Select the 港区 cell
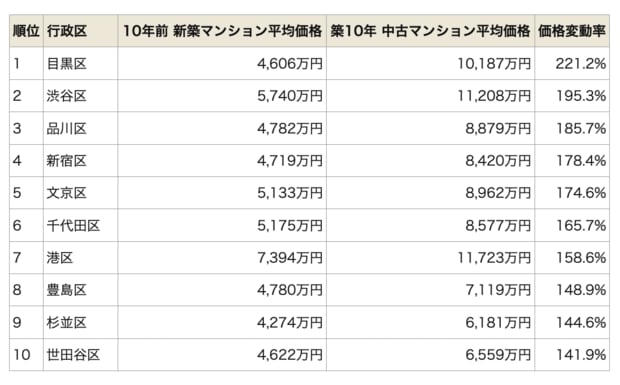 click(x=80, y=258)
